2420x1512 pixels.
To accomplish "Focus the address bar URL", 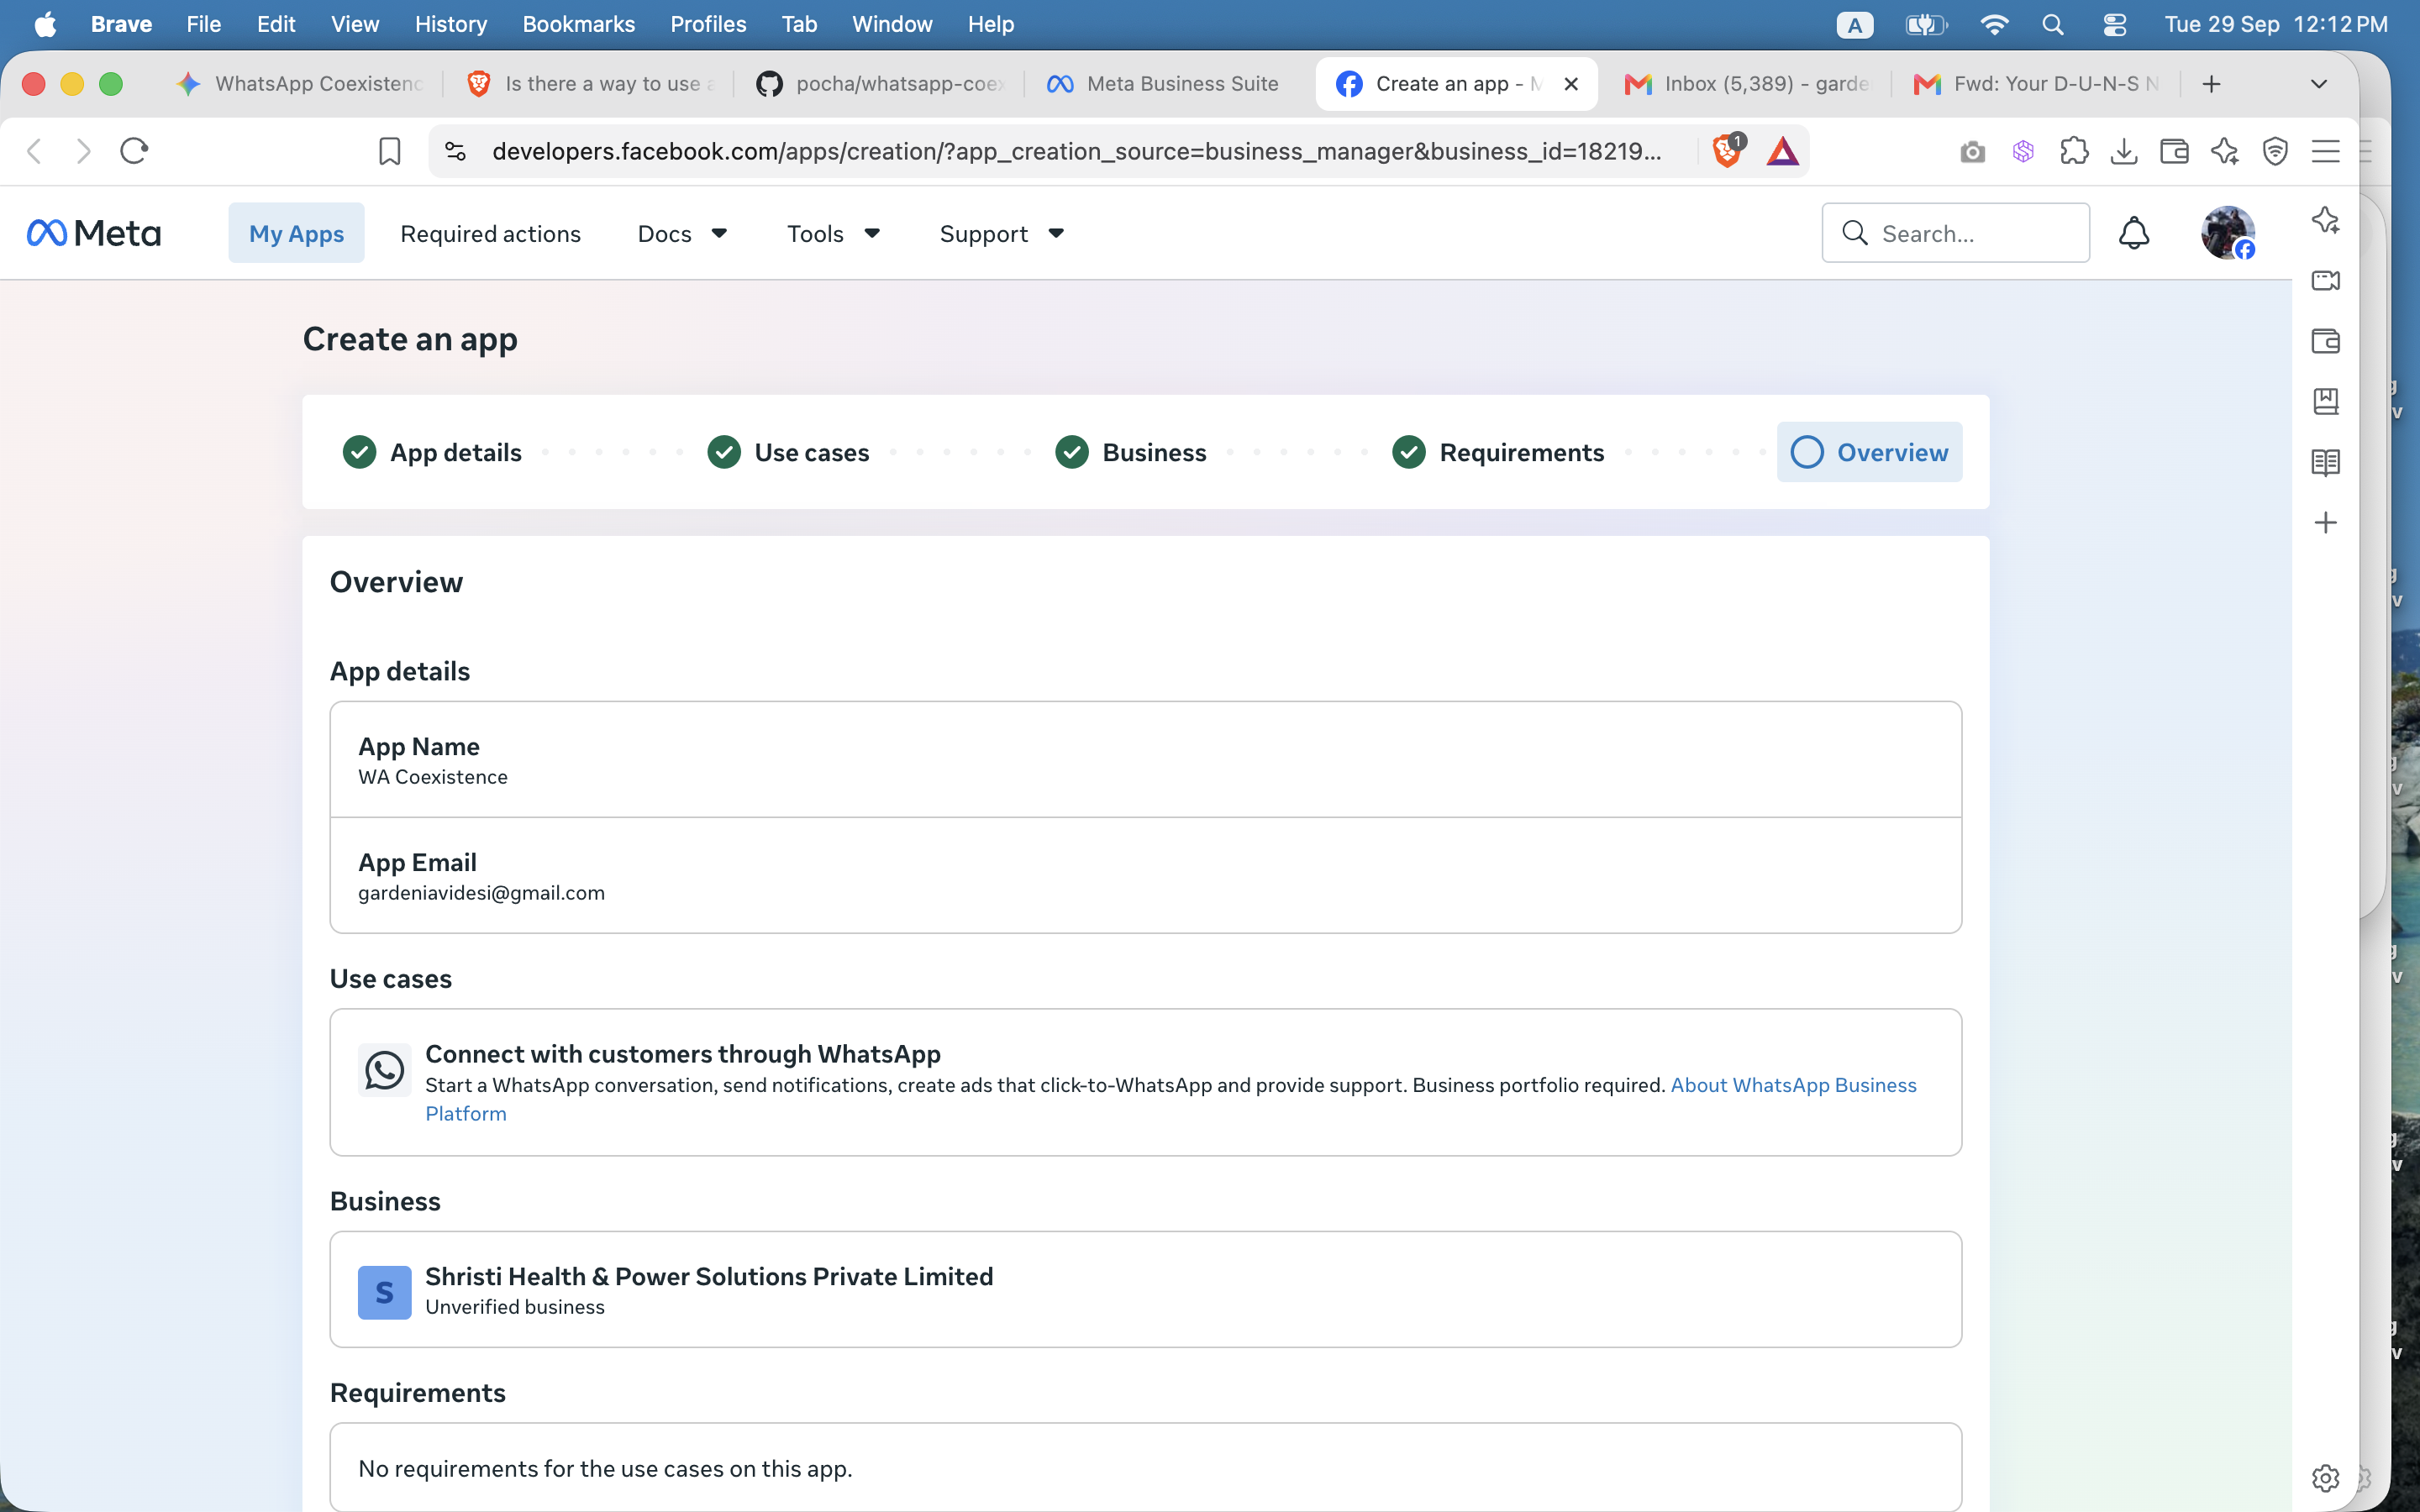I will (1077, 151).
